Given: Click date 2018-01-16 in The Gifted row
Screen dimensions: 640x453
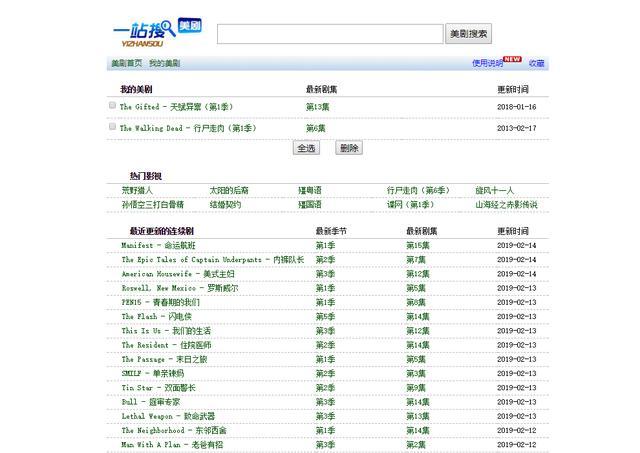Looking at the screenshot, I should [x=516, y=107].
